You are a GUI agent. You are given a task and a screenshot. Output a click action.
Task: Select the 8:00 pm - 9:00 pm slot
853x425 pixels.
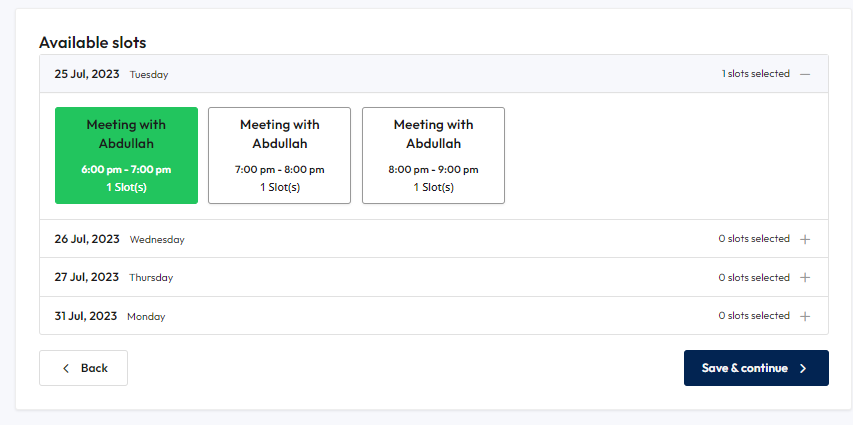pos(434,156)
